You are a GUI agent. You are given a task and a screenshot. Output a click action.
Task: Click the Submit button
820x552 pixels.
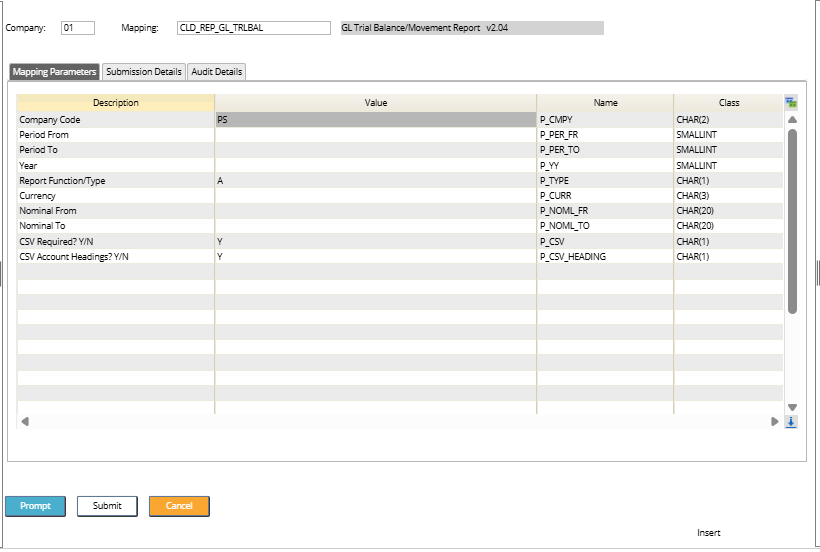click(x=107, y=506)
